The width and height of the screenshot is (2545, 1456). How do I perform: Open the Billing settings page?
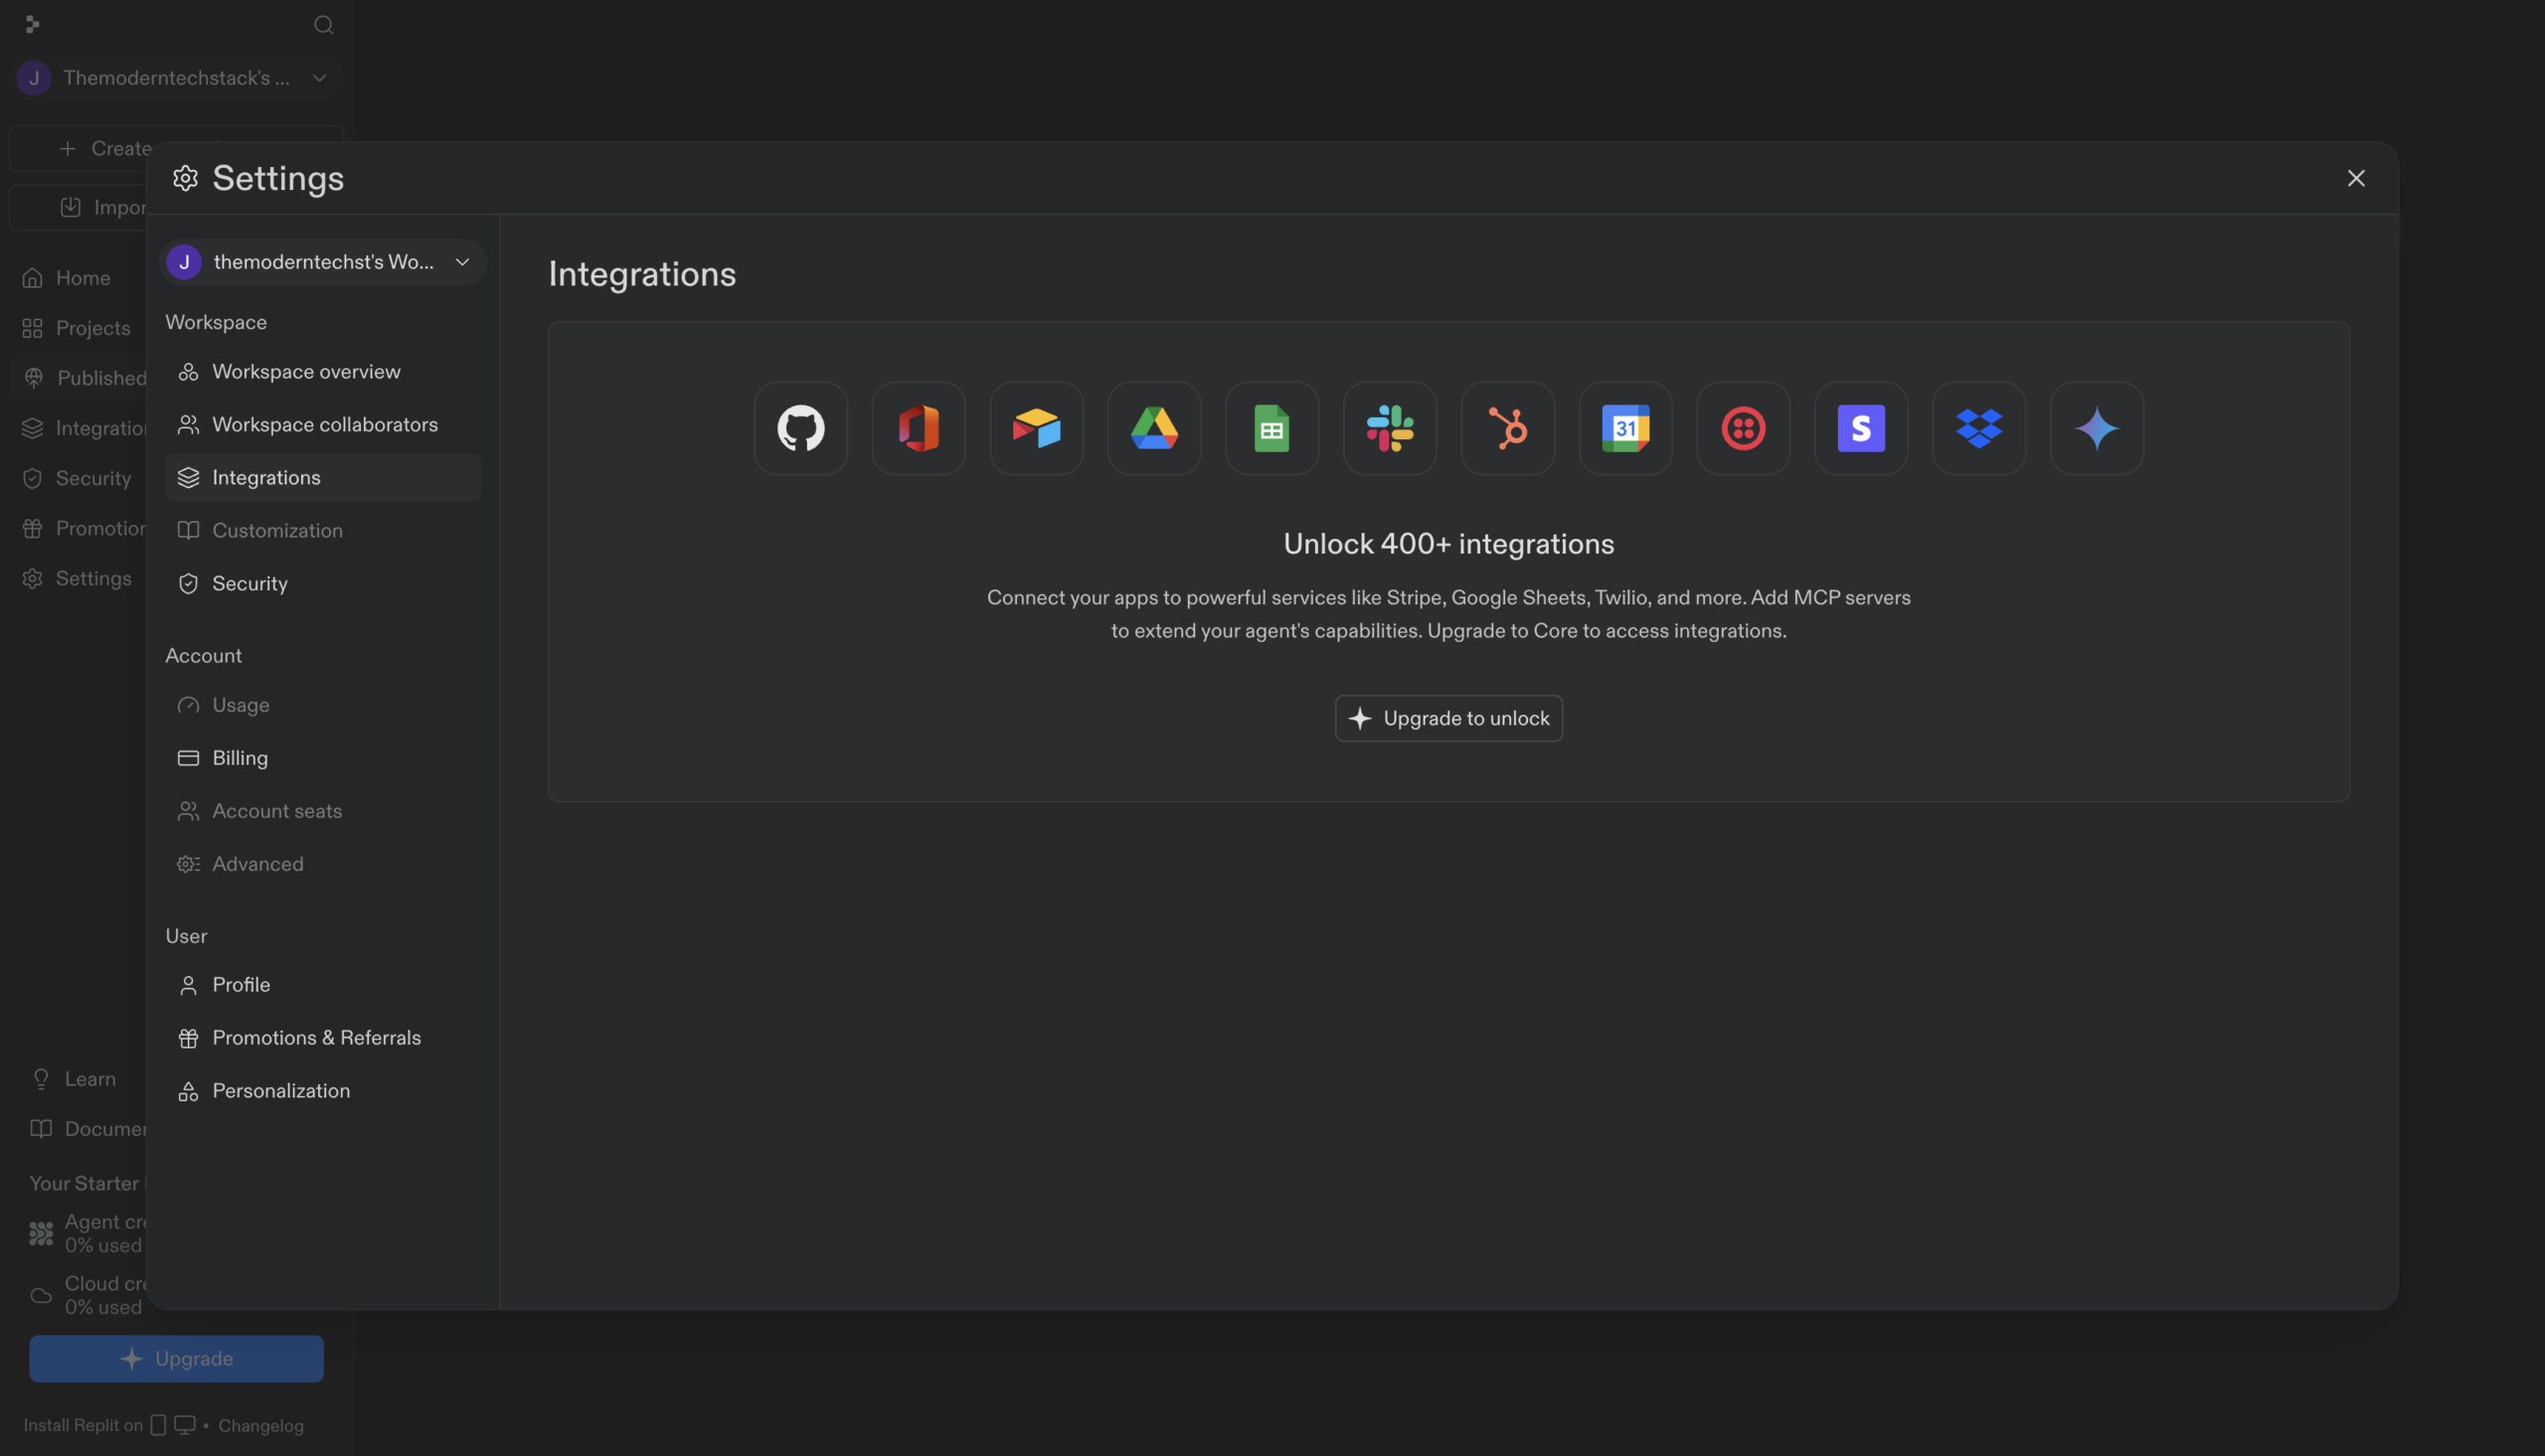[323, 758]
